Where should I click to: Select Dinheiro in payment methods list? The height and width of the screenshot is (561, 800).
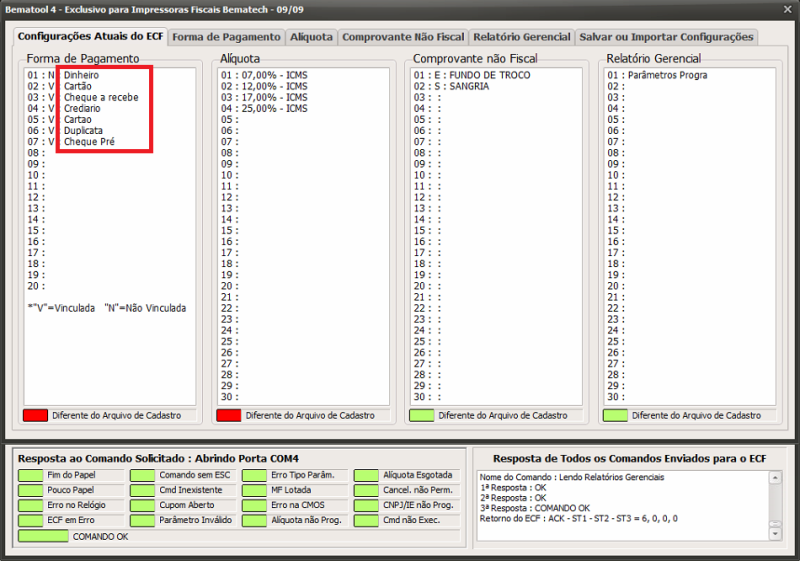coord(82,75)
